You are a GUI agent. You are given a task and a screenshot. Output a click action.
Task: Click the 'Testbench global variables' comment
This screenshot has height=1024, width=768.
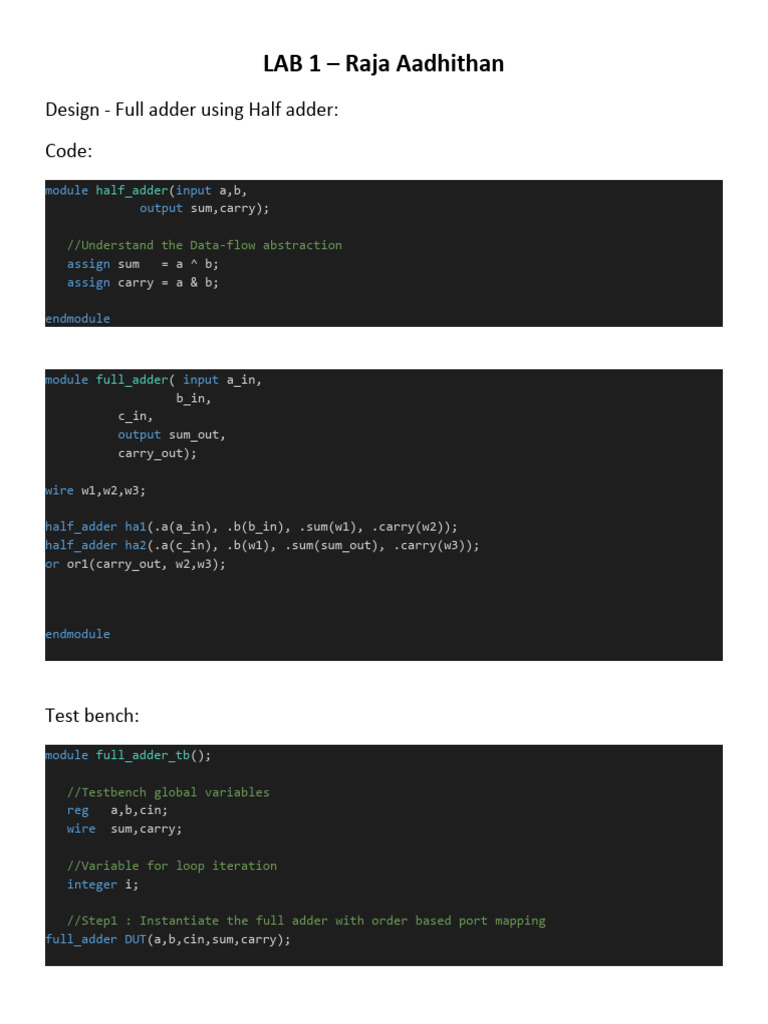[x=168, y=792]
